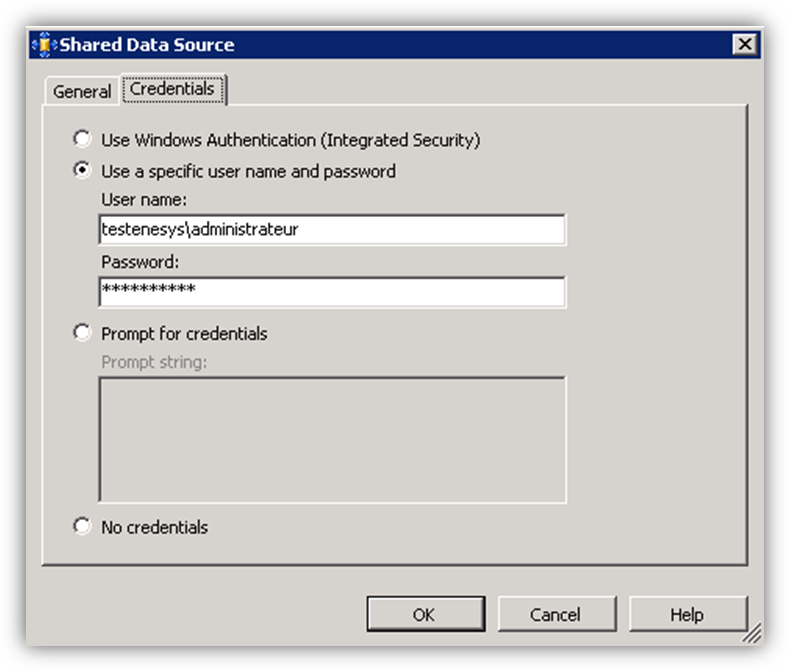Pick the No credentials radio button
Image resolution: width=789 pixels, height=671 pixels.
[82, 527]
